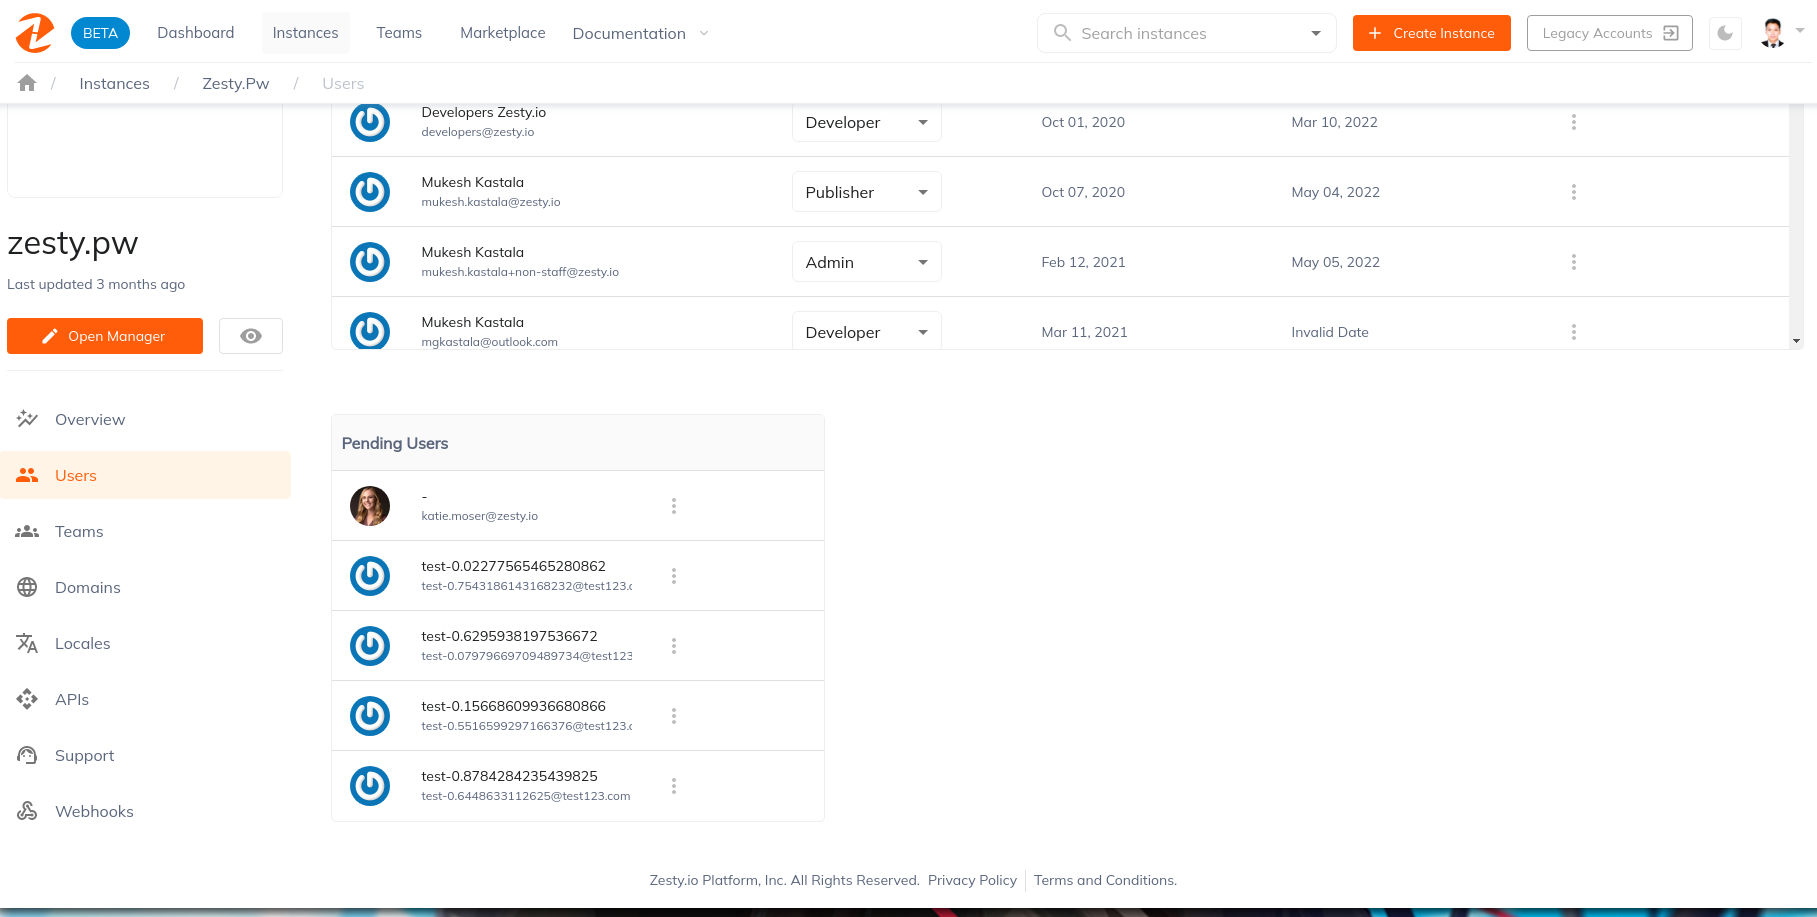Open the Domains panel
The image size is (1817, 917).
tap(87, 587)
